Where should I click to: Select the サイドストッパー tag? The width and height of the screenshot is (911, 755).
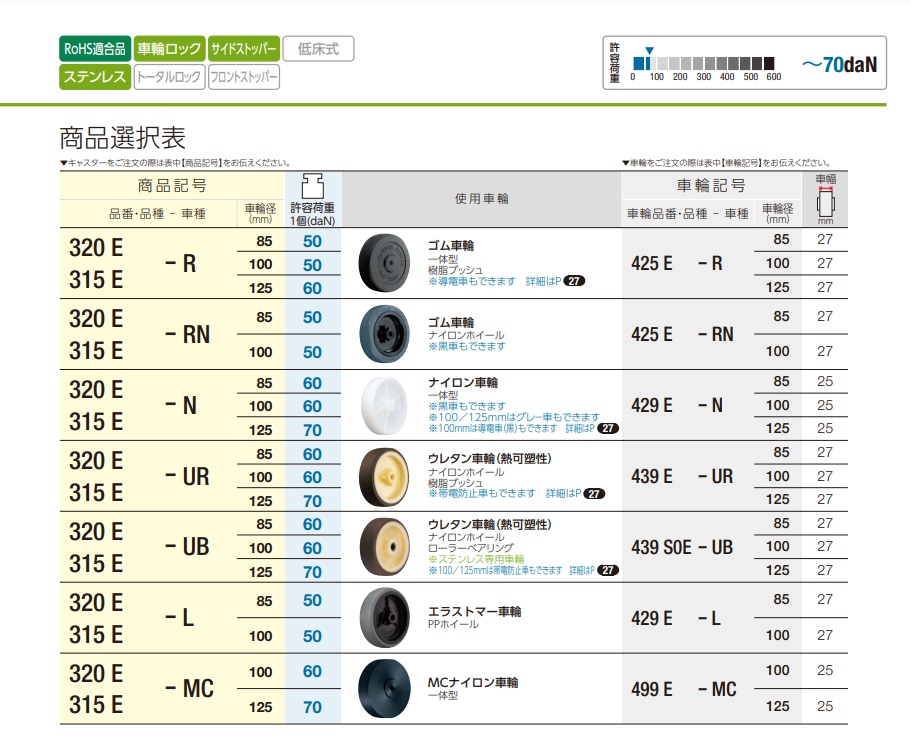tap(243, 48)
